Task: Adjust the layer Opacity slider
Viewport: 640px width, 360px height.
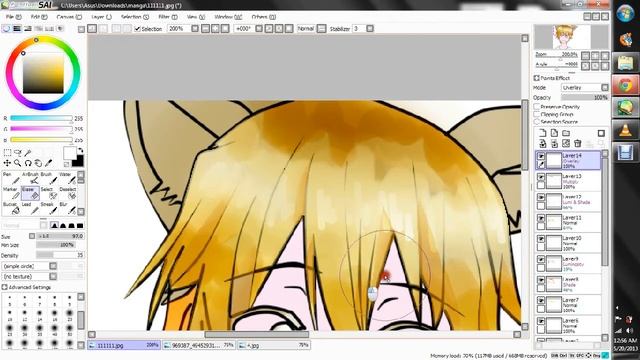Action: (x=585, y=98)
